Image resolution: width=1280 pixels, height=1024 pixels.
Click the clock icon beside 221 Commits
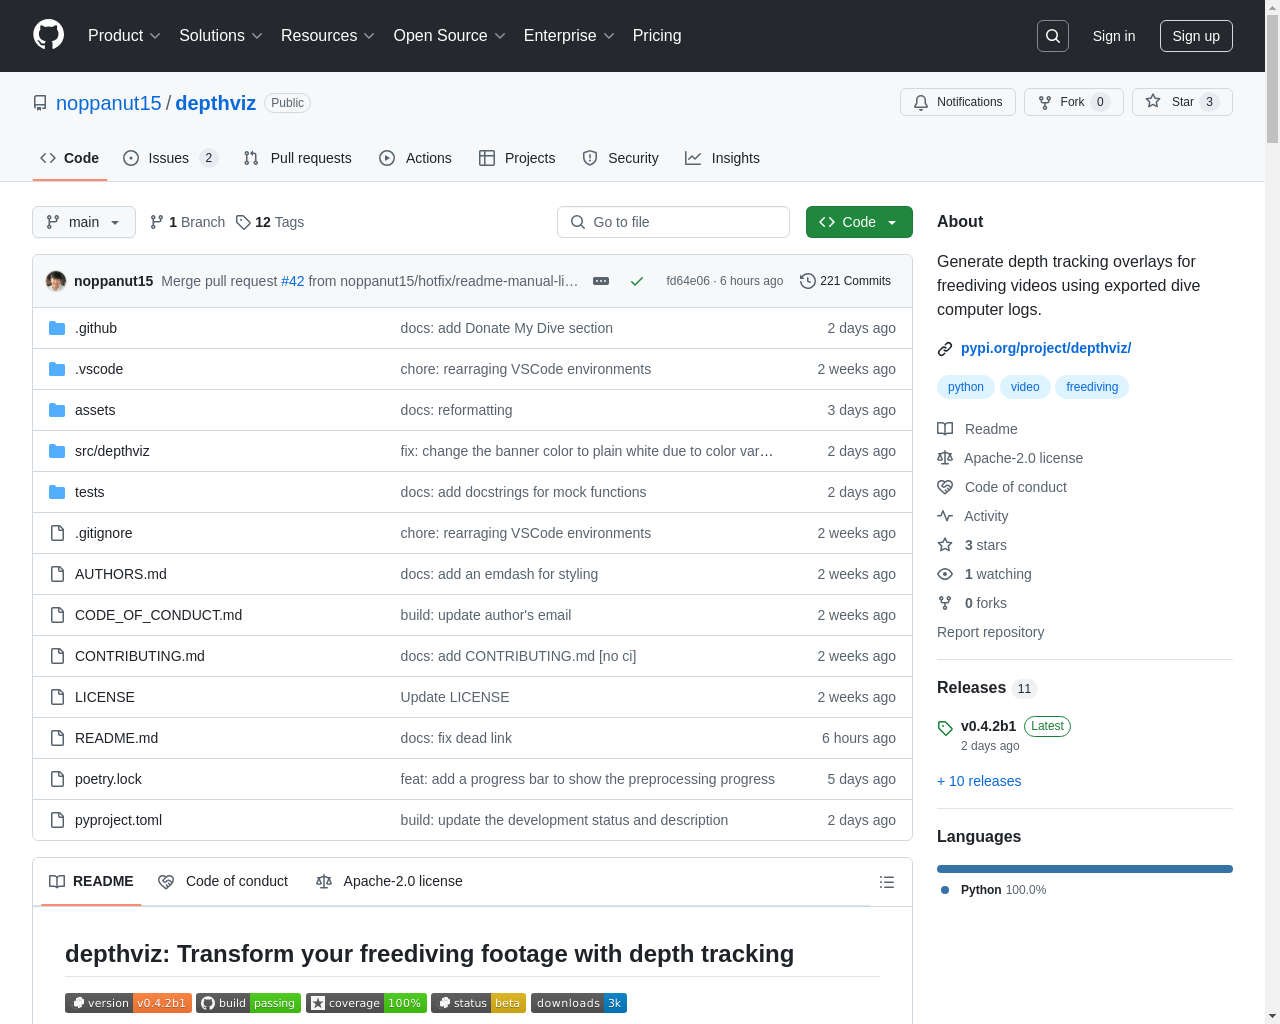pos(808,281)
